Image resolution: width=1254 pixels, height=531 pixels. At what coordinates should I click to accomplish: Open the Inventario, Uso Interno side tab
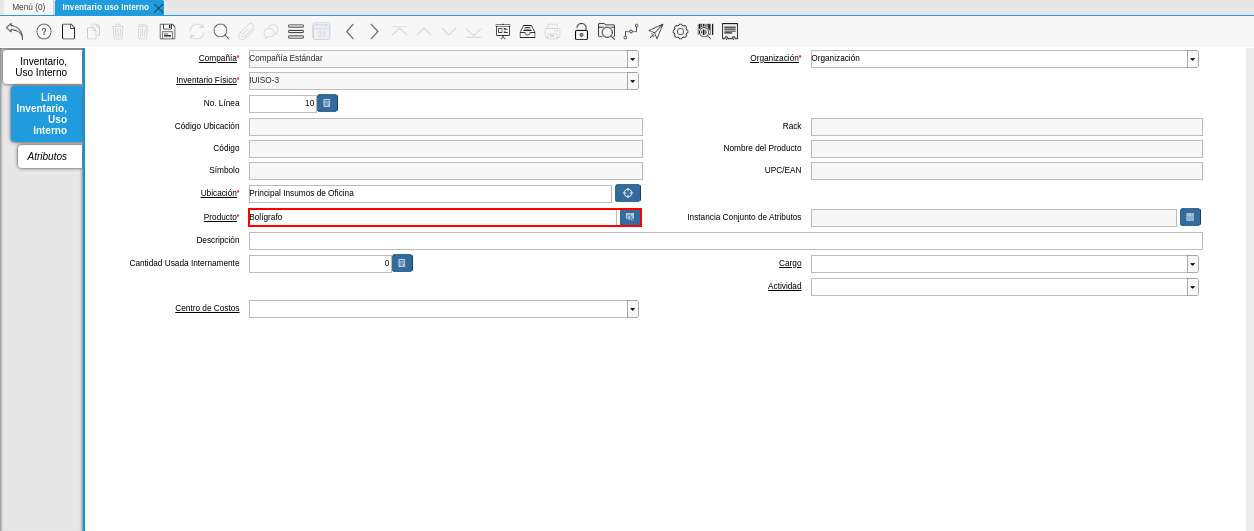coord(42,67)
